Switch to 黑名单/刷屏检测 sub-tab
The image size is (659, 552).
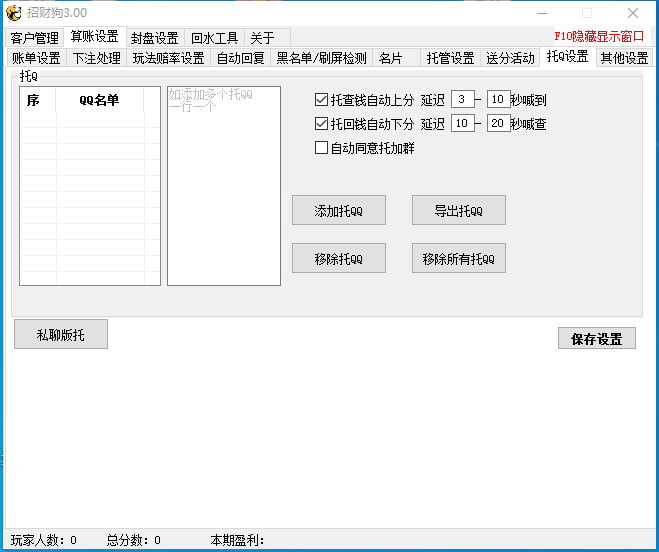click(x=321, y=58)
